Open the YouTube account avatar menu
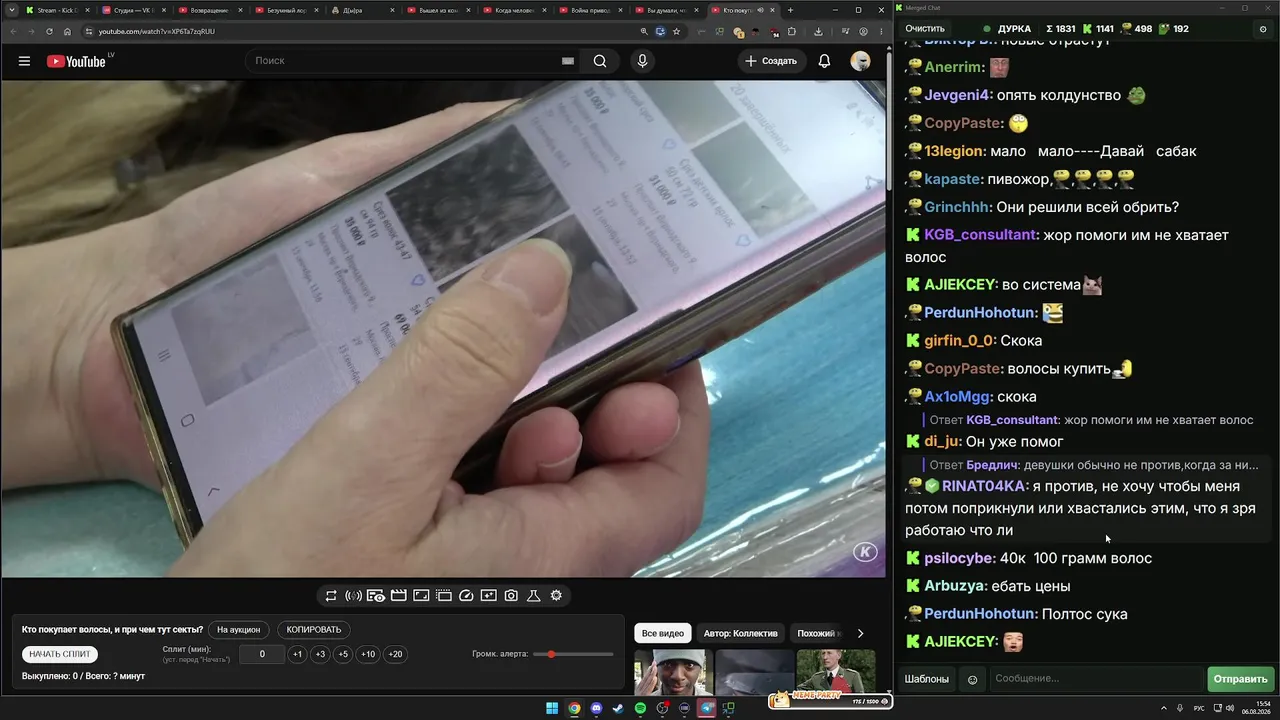Screen dimensions: 1280x720 pyautogui.click(x=860, y=61)
